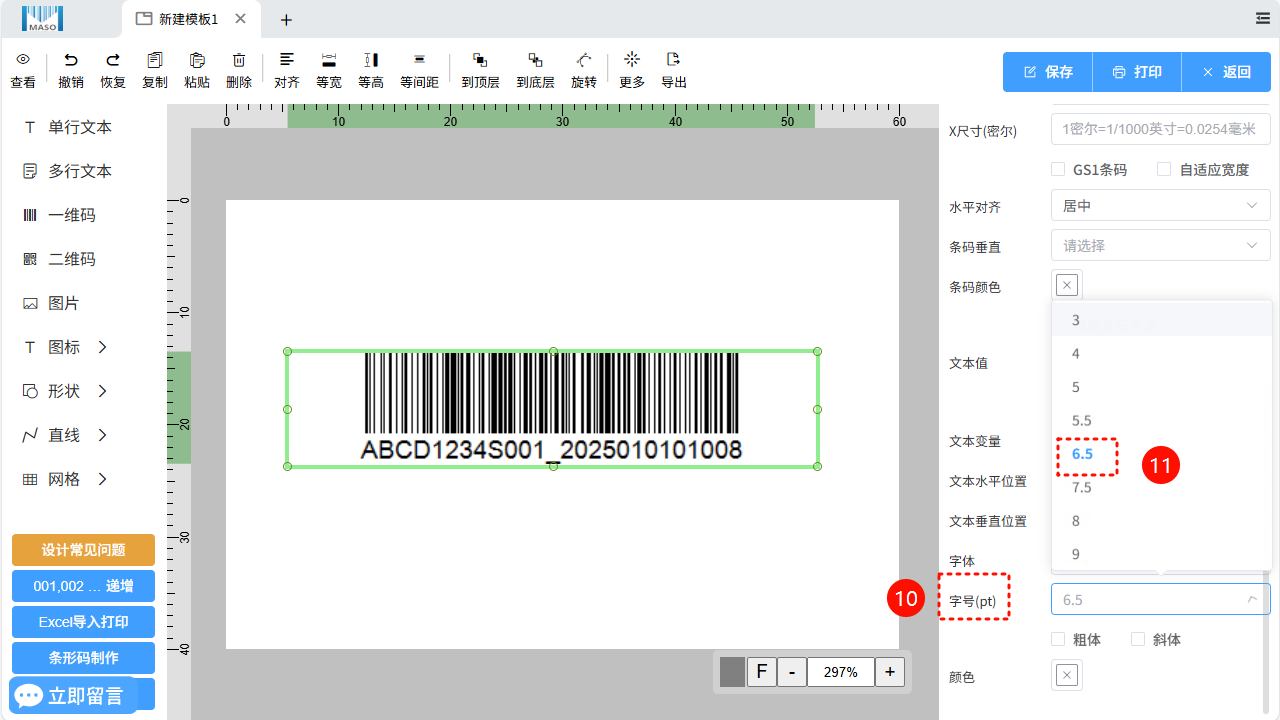Select font size 6.5 from list
This screenshot has height=720, width=1280.
1162,454
